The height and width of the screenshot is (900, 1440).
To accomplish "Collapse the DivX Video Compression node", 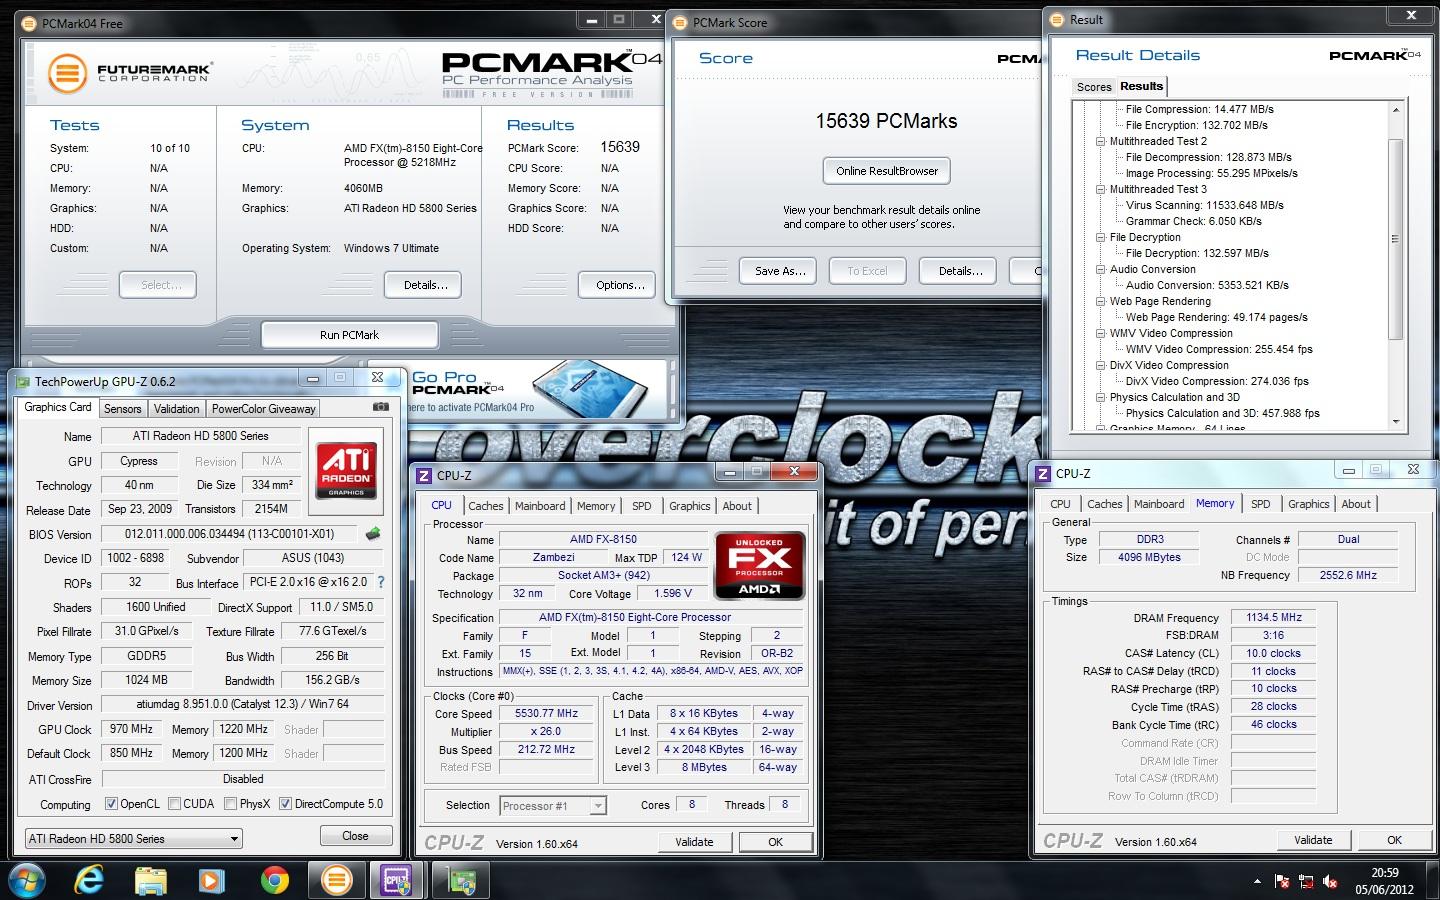I will point(1101,365).
